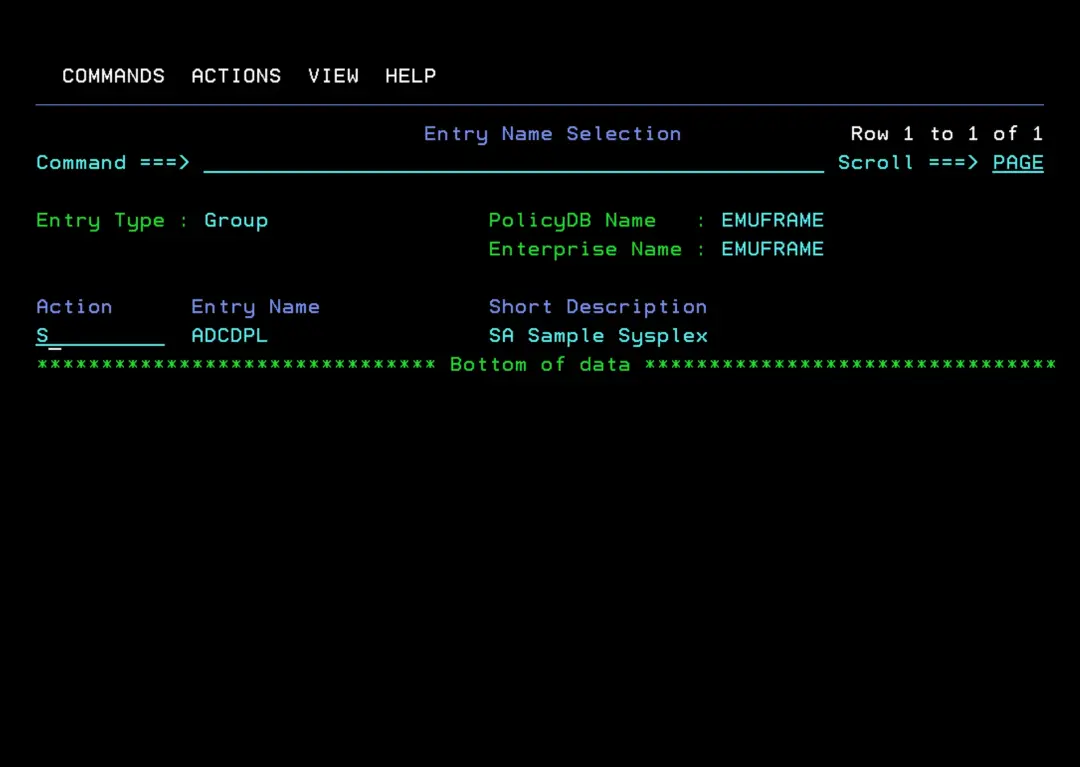The width and height of the screenshot is (1080, 767).
Task: Click the 'Entry Type' label
Action: (101, 221)
